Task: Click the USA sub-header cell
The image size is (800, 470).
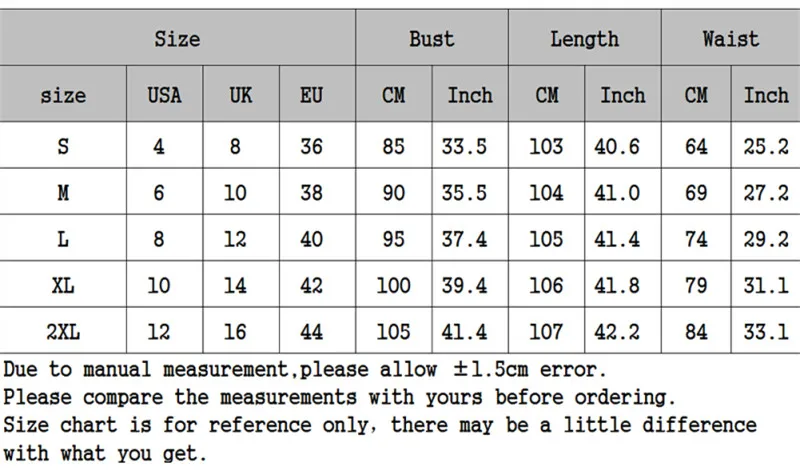Action: 164,96
